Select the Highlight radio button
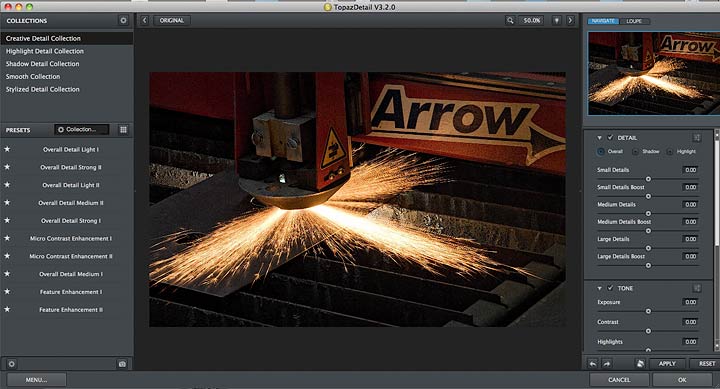720x389 pixels. [669, 152]
